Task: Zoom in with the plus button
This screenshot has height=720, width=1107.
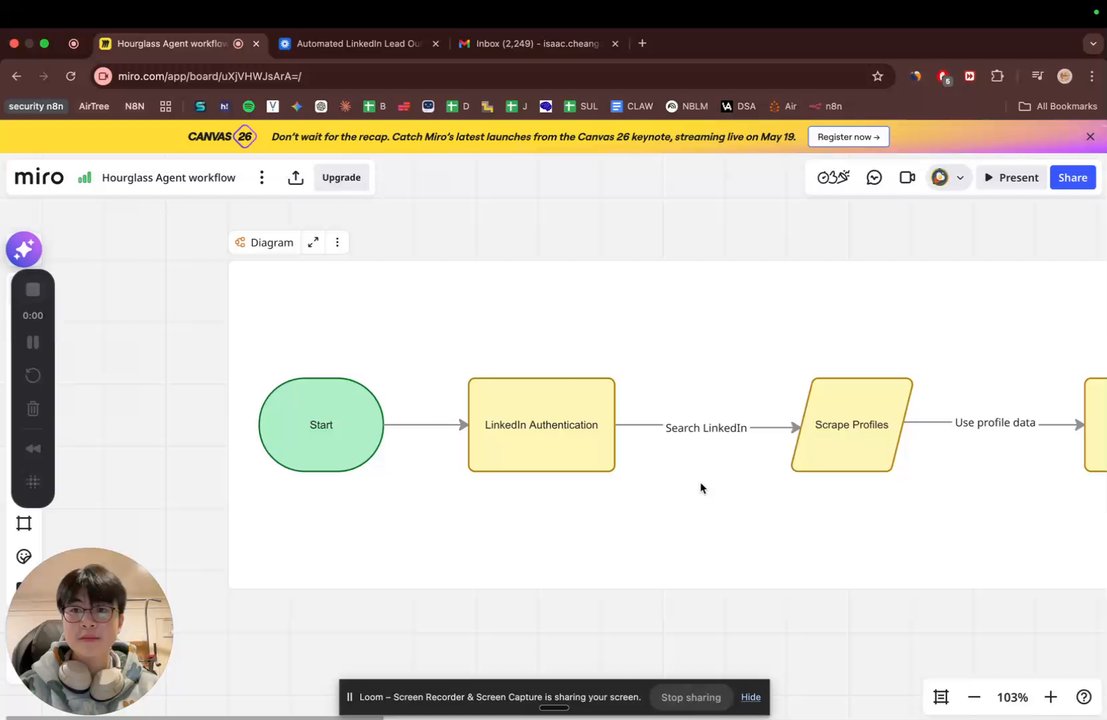Action: click(x=1051, y=697)
